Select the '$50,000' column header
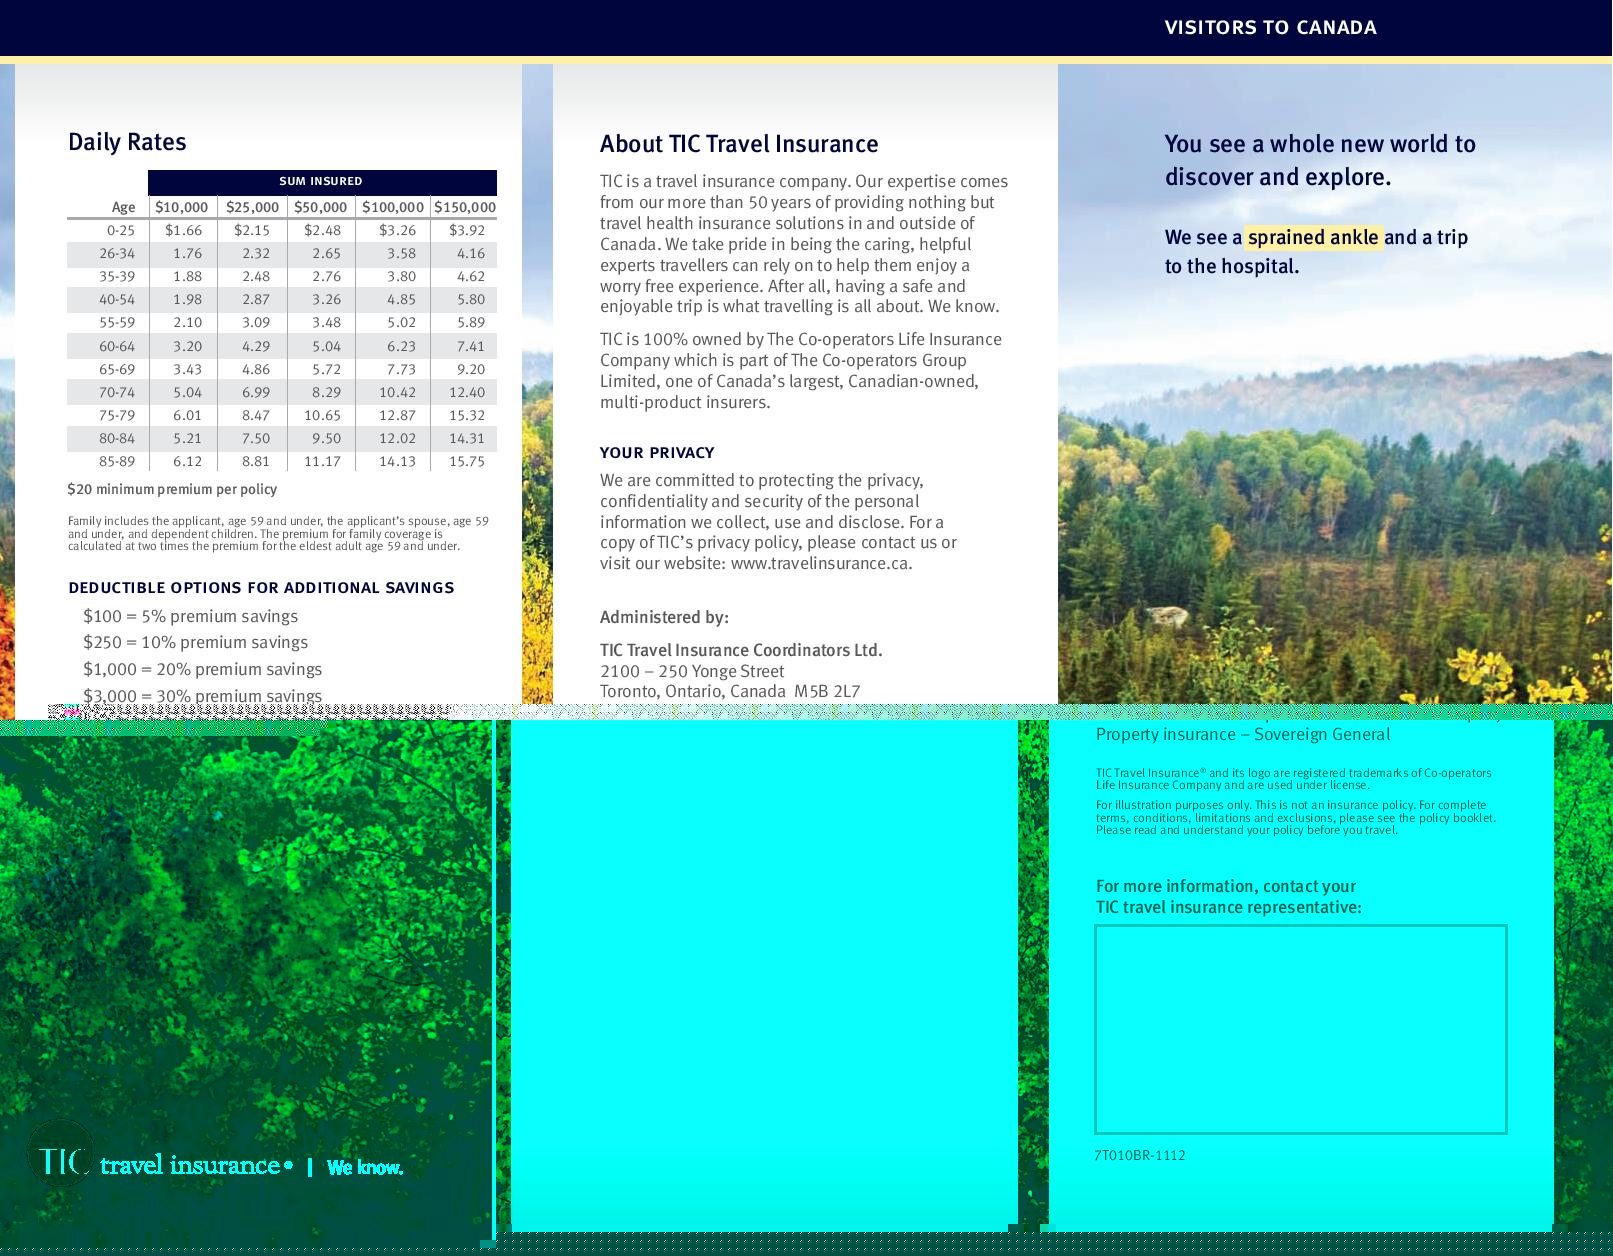The image size is (1613, 1256). tap(320, 207)
